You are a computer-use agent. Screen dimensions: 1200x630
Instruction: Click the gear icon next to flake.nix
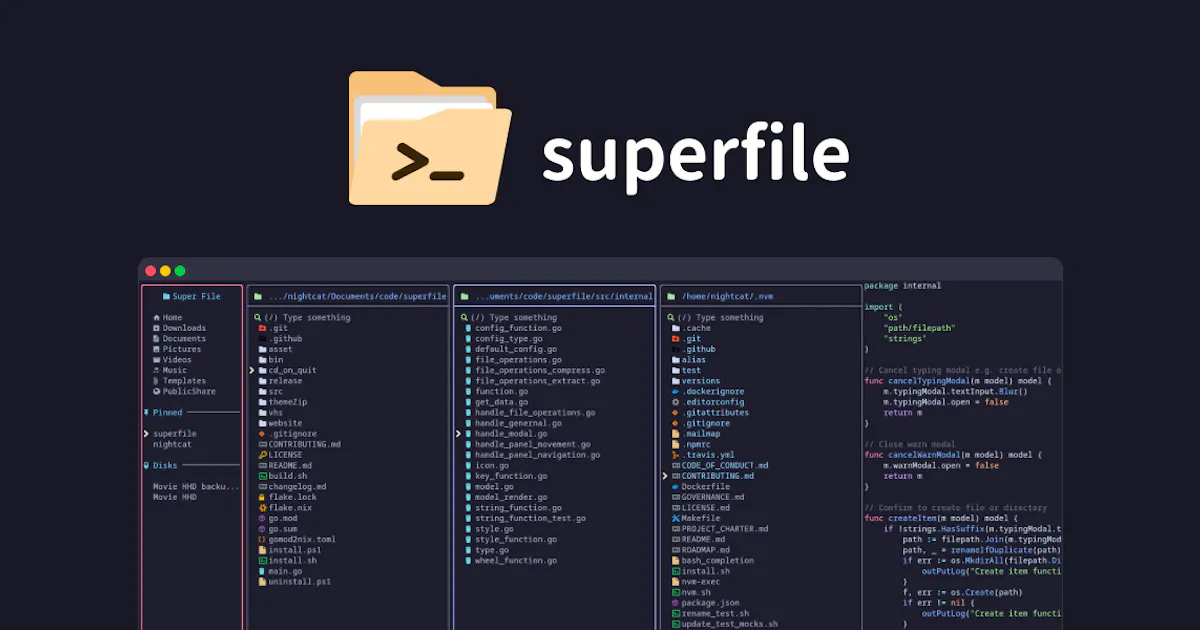(262, 508)
